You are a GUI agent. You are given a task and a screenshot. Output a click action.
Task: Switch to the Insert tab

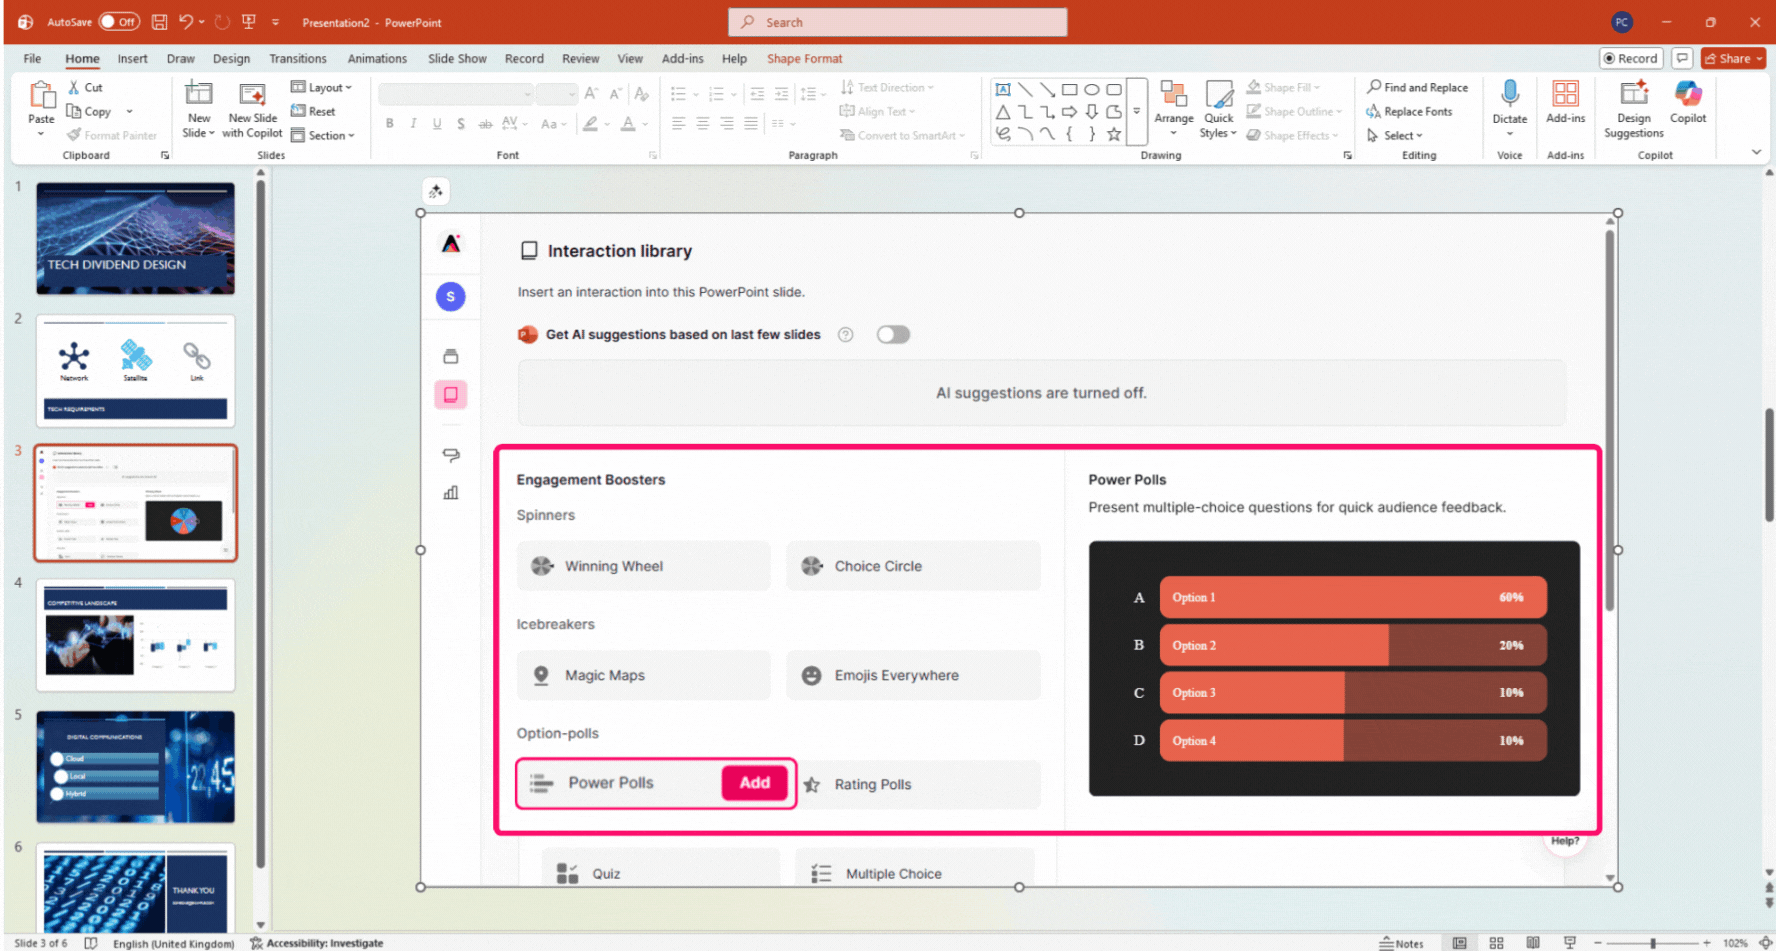pos(132,58)
